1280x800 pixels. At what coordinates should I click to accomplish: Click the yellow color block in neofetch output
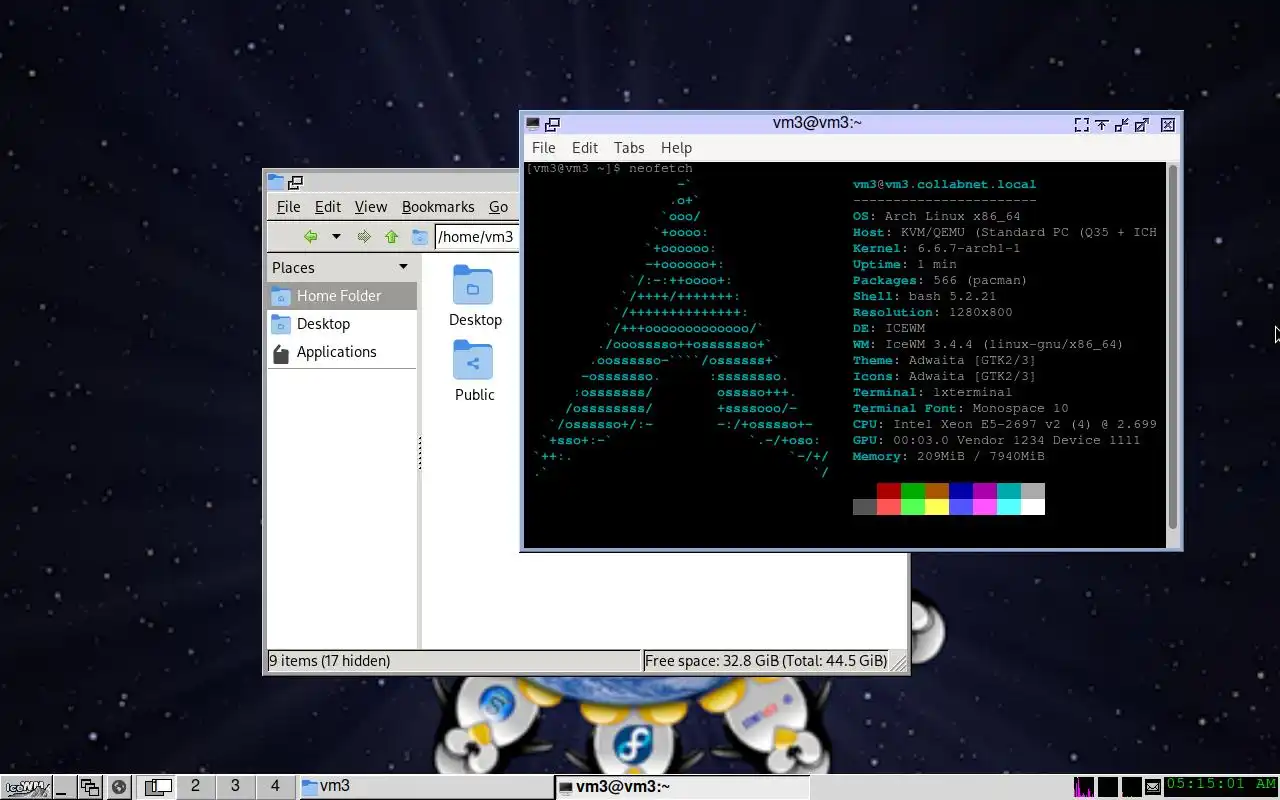click(x=937, y=507)
